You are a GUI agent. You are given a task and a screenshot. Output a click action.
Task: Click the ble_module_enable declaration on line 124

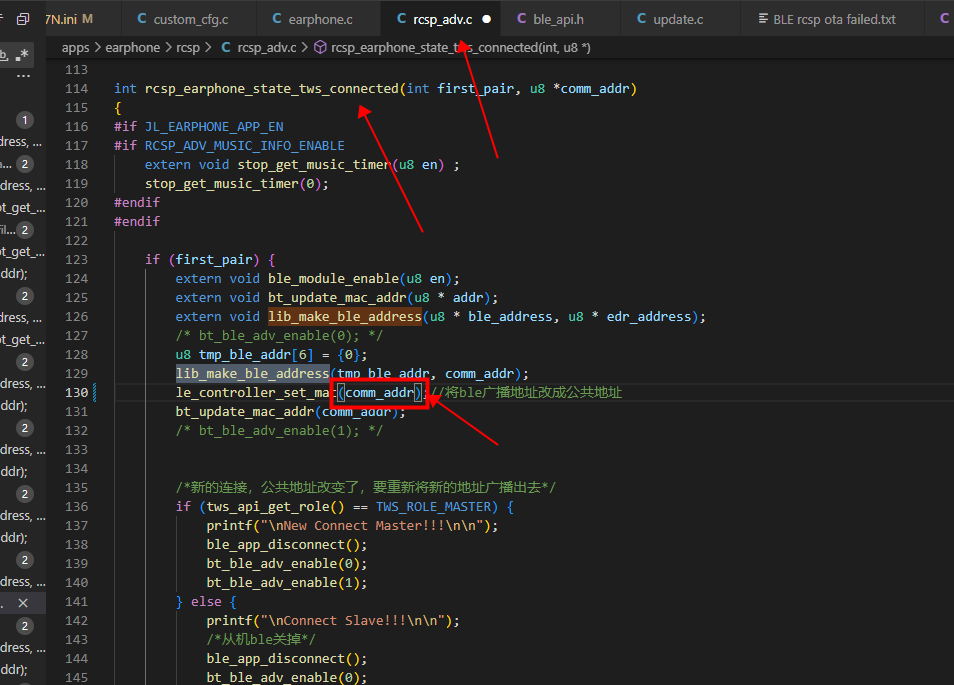pyautogui.click(x=318, y=279)
